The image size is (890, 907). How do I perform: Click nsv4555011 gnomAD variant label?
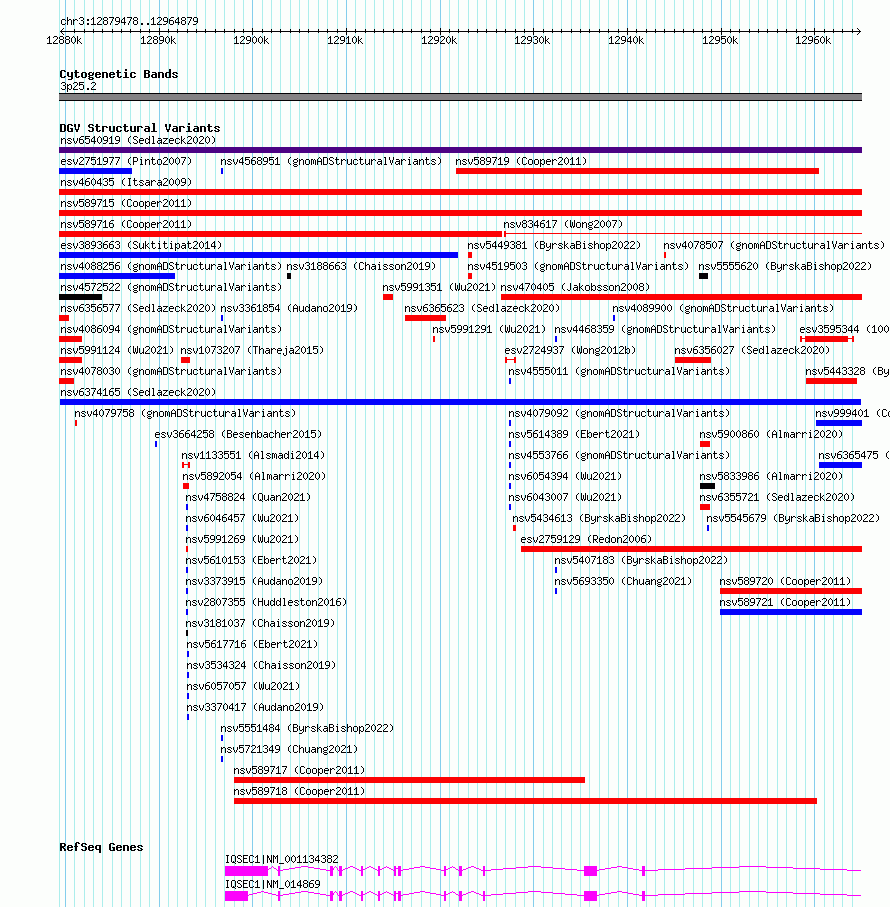[x=619, y=371]
